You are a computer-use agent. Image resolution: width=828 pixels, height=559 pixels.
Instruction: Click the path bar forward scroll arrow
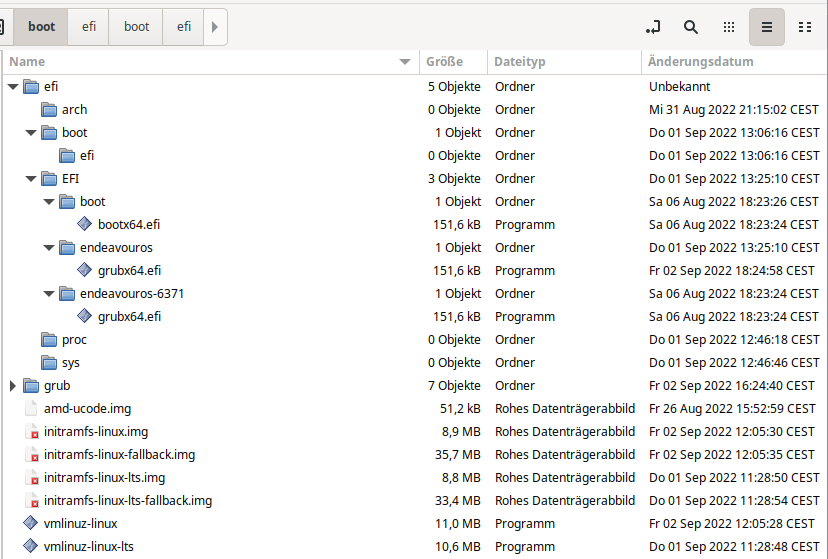pos(215,27)
